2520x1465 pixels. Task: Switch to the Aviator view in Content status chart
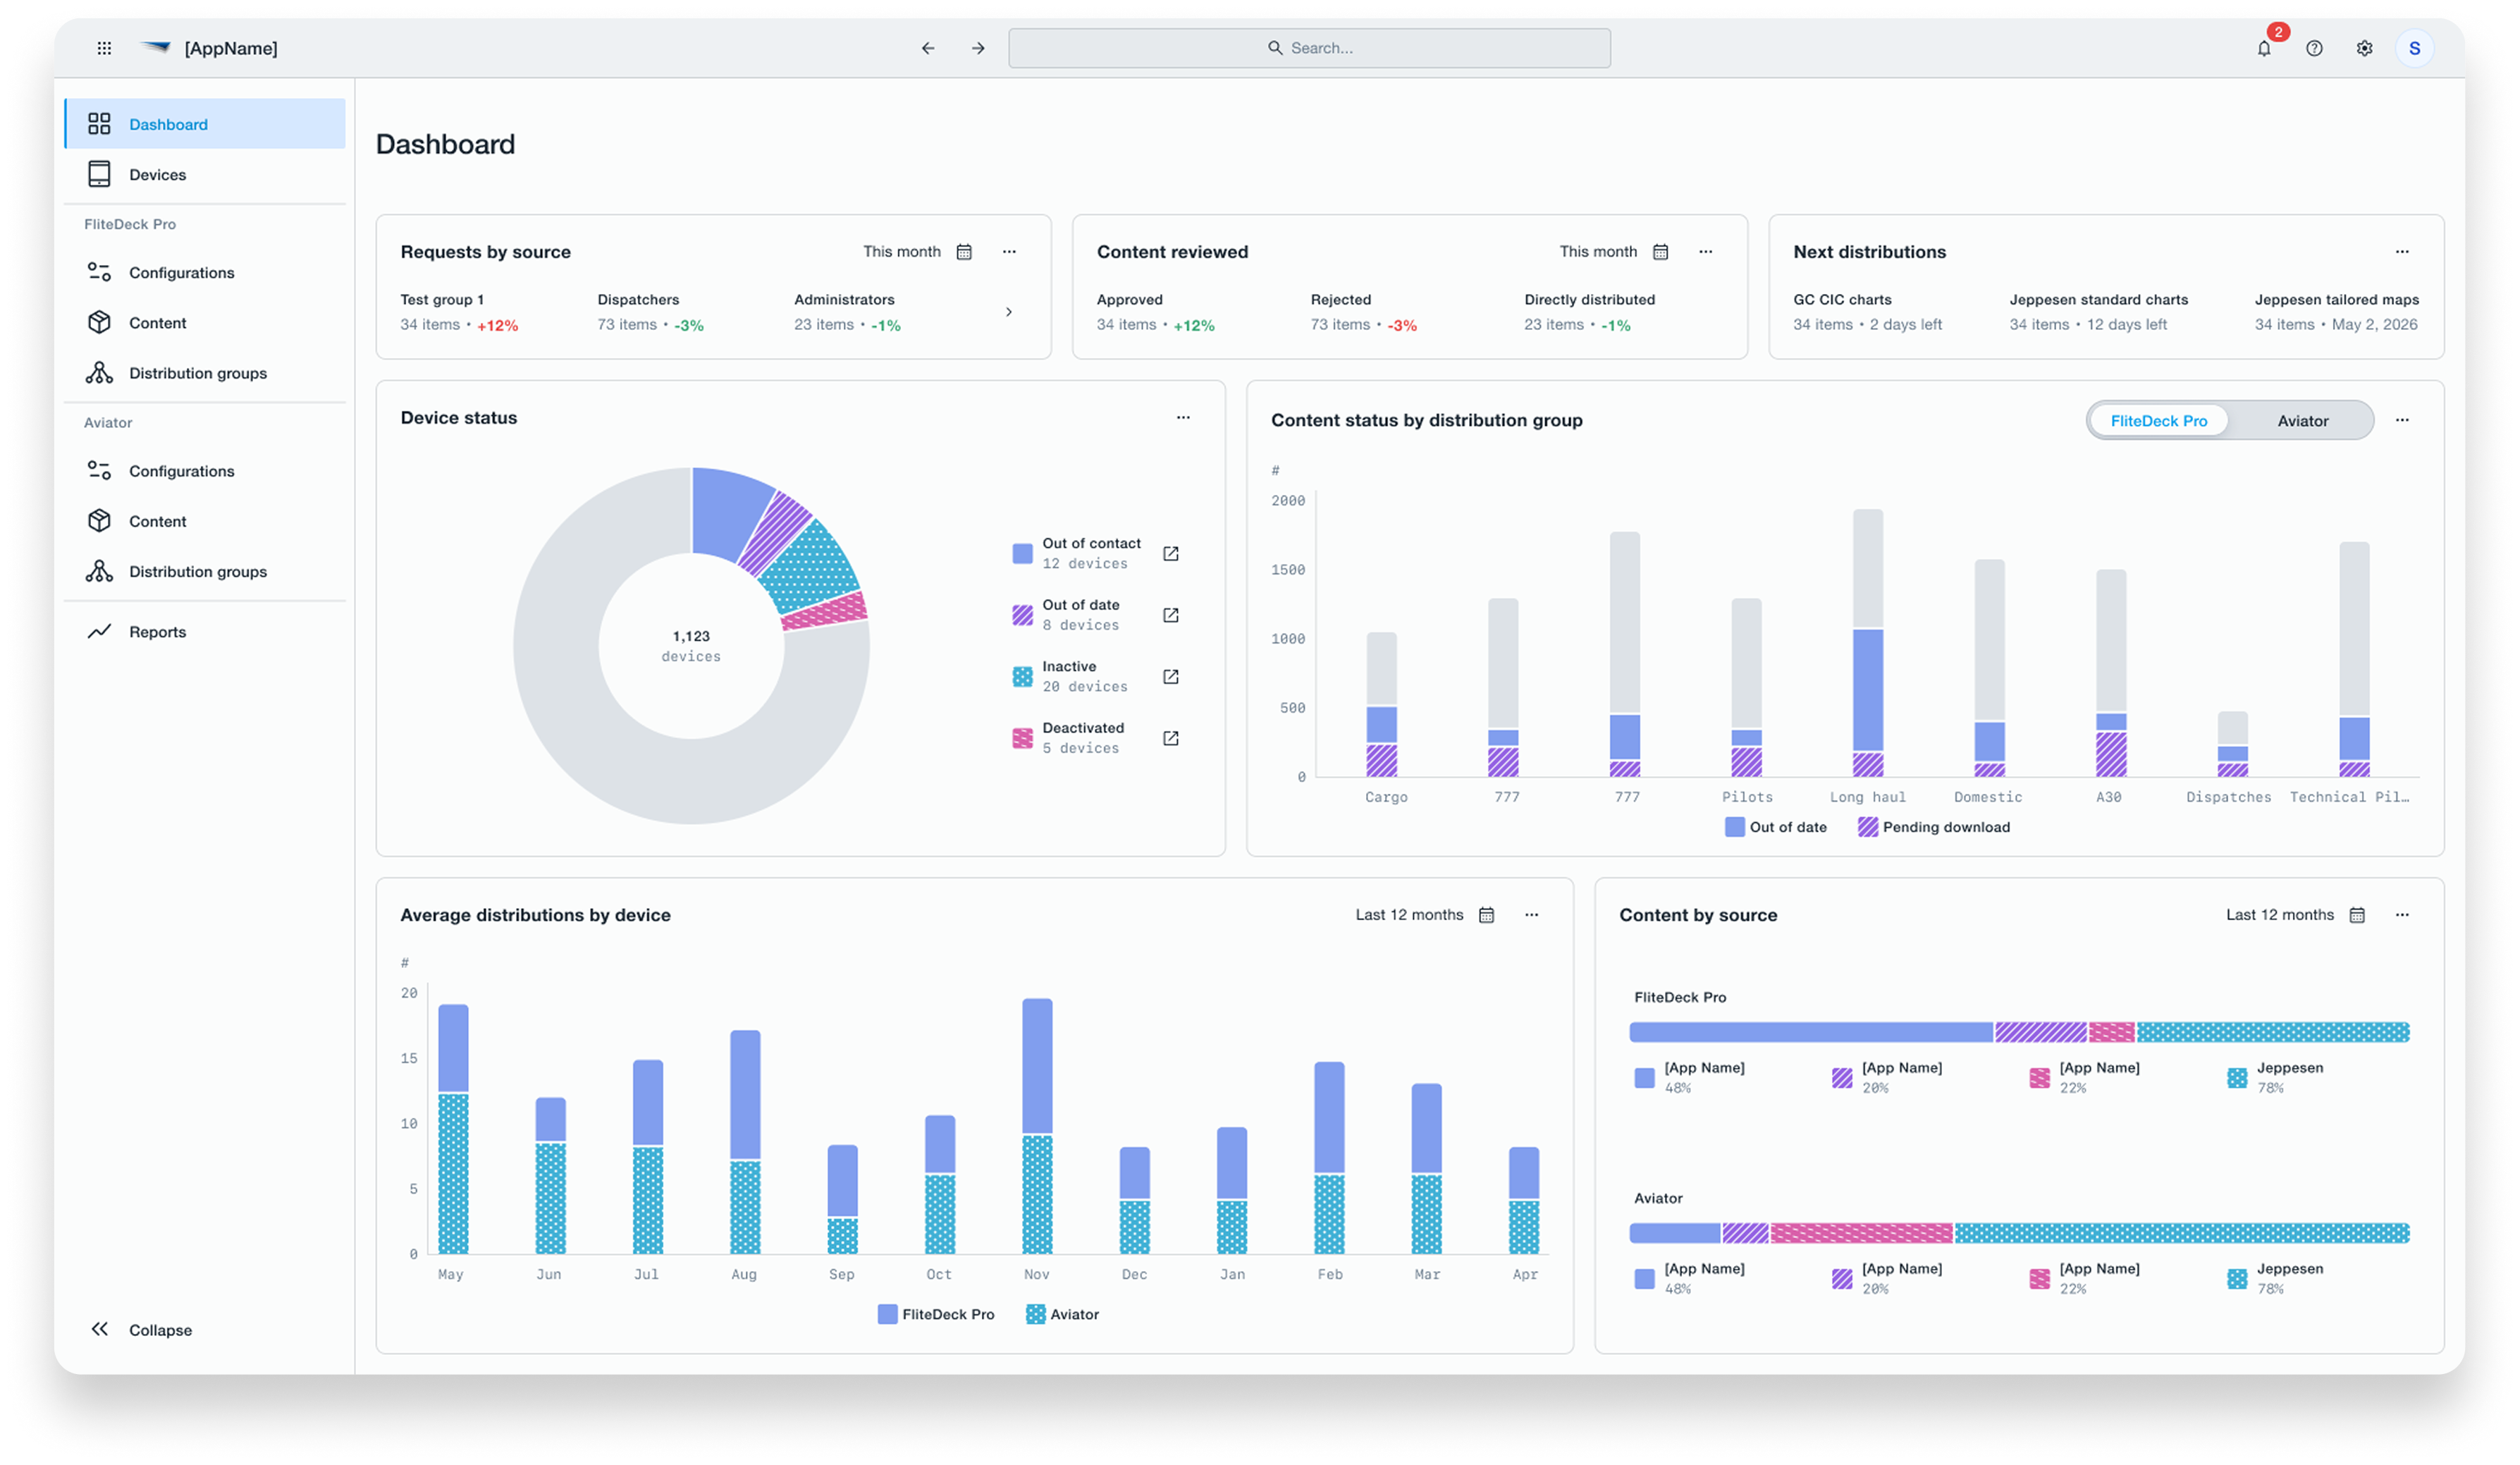pos(2302,420)
